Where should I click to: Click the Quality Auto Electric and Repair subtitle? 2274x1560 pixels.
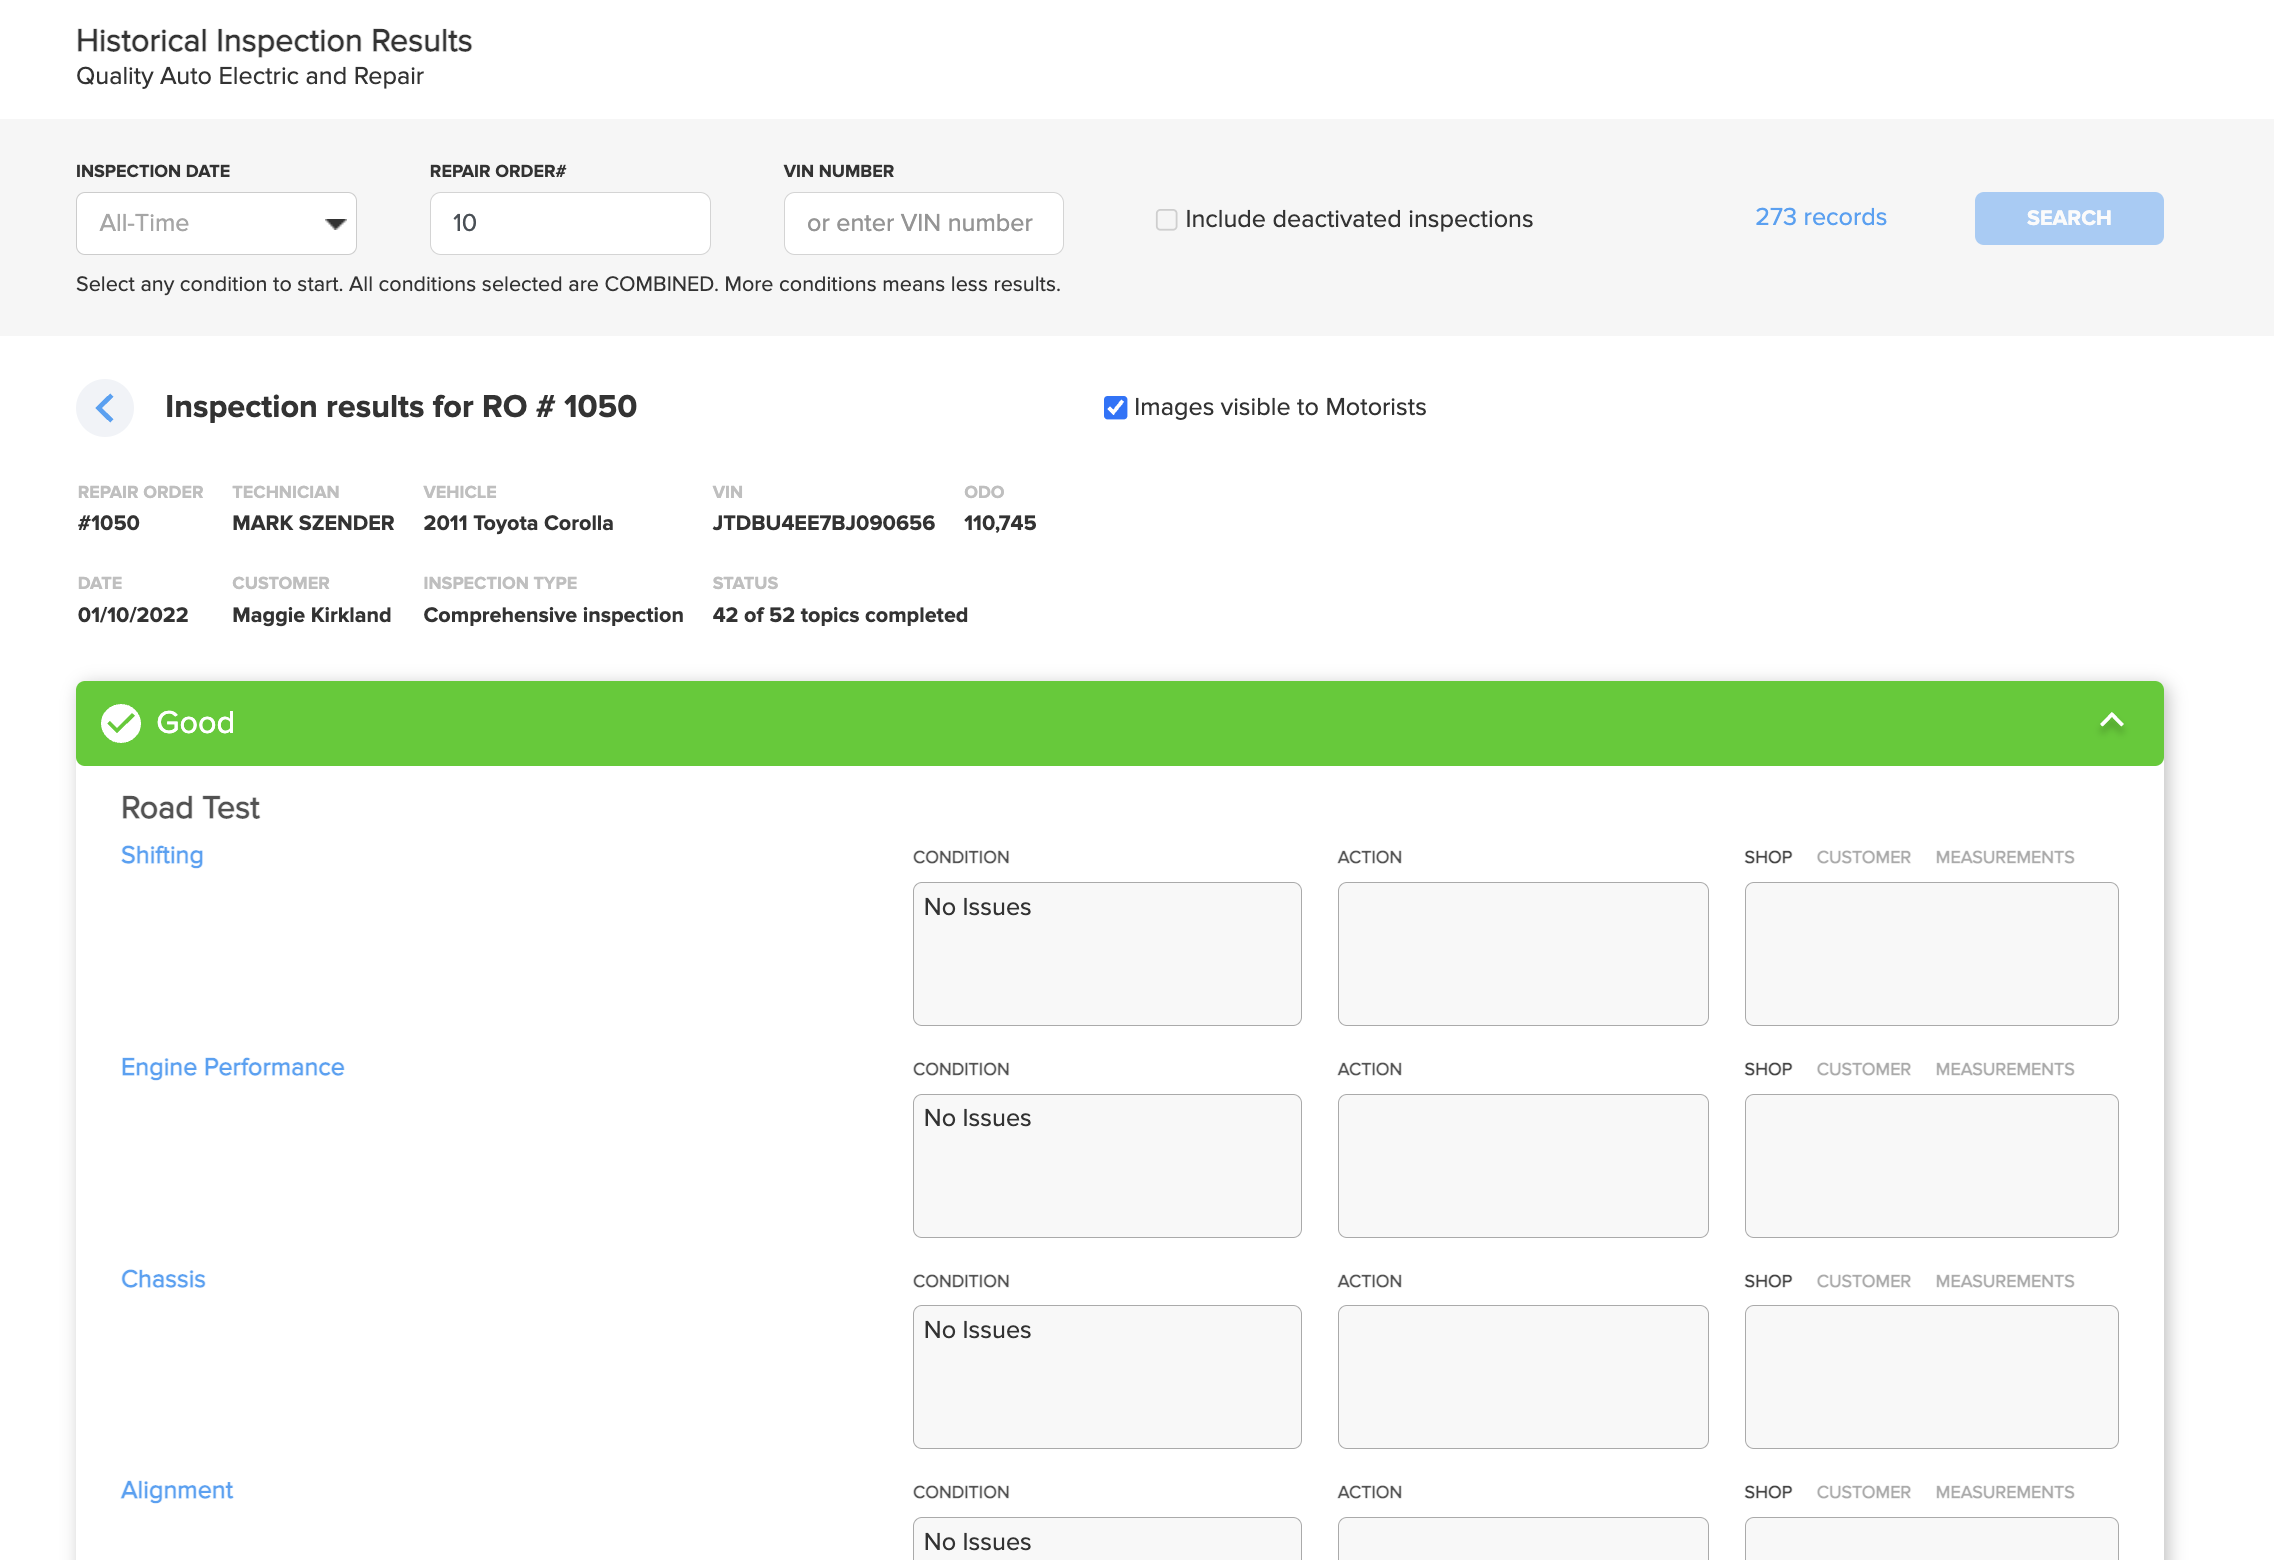pos(250,76)
